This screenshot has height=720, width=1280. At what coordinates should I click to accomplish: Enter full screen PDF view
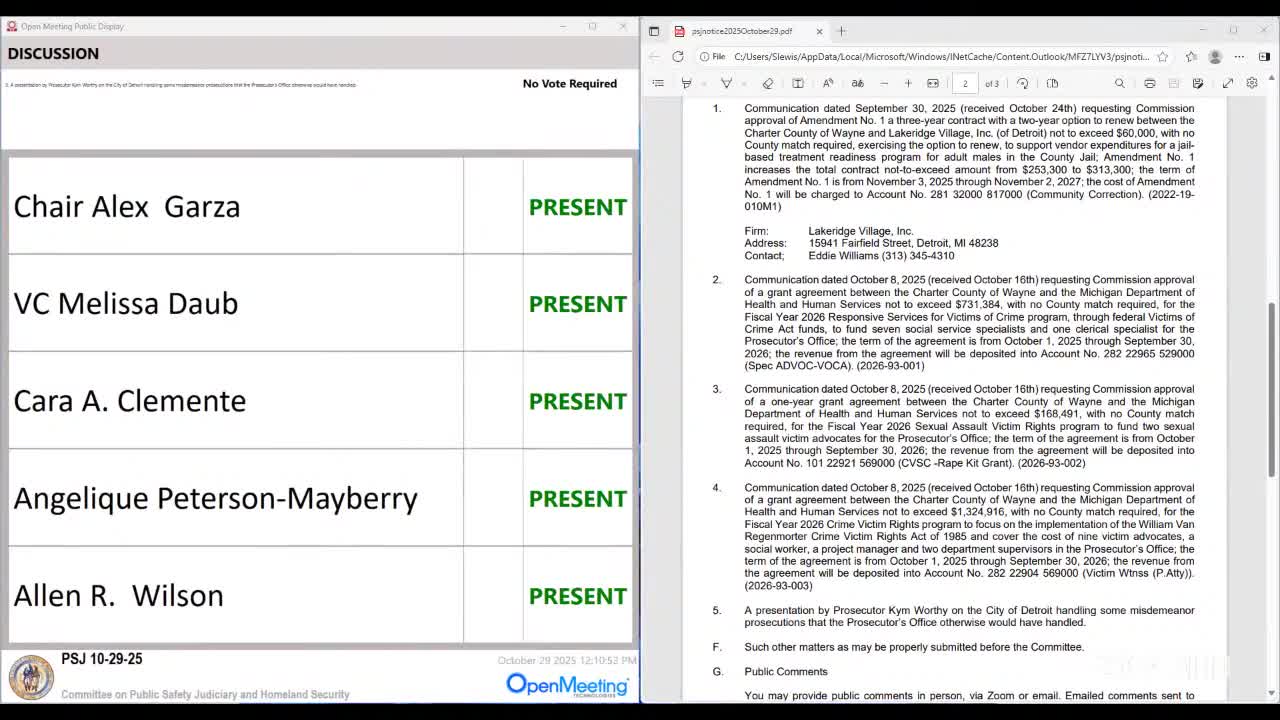(1228, 83)
